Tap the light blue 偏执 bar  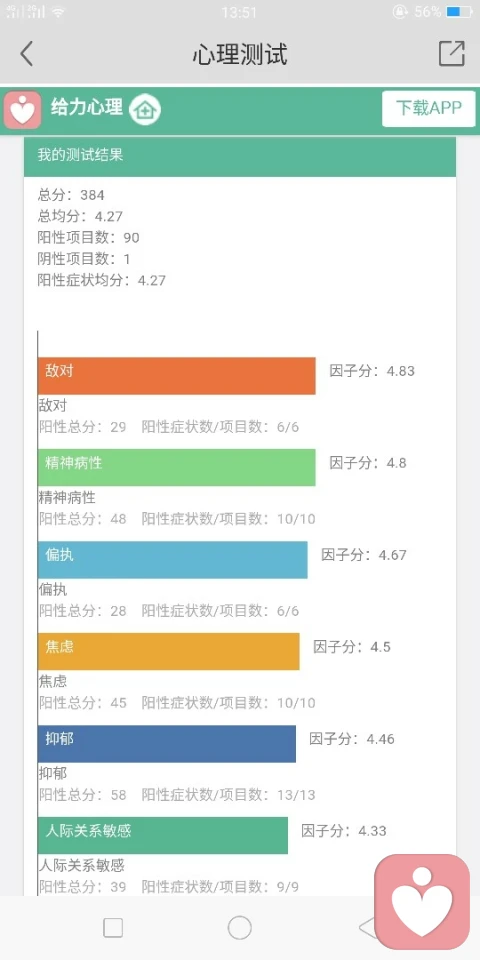(x=173, y=560)
